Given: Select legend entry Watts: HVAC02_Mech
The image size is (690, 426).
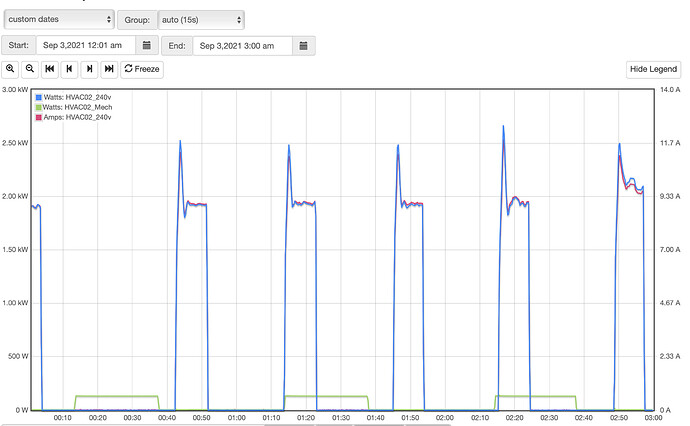Looking at the screenshot, I should point(77,107).
